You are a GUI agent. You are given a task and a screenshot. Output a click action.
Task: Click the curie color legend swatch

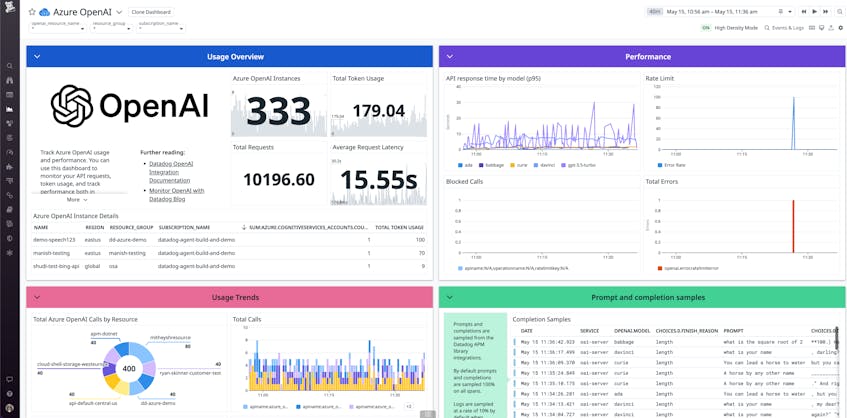513,164
